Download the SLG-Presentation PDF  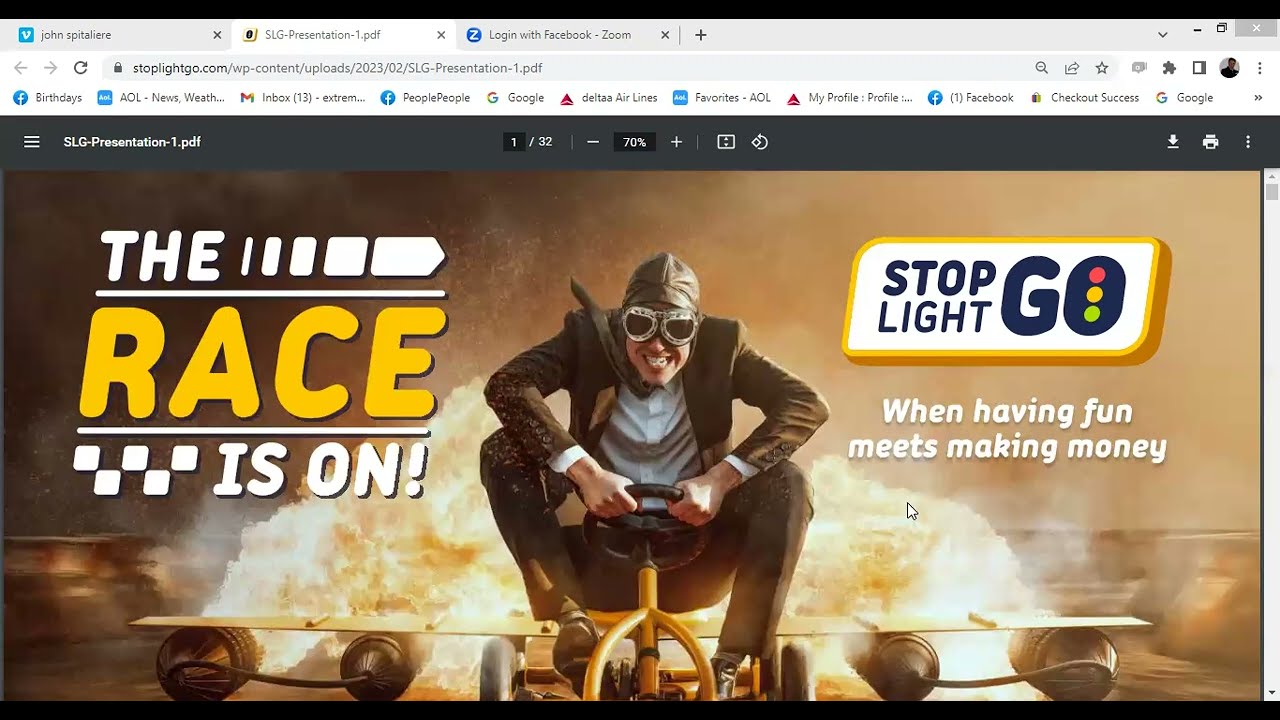pos(1173,142)
